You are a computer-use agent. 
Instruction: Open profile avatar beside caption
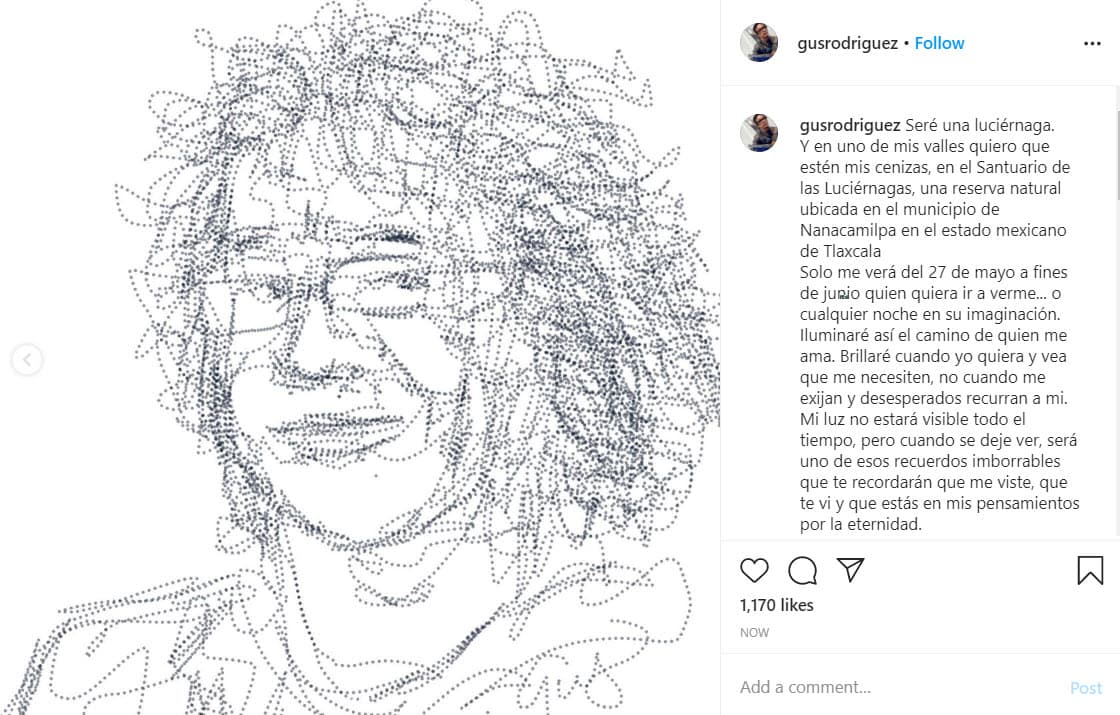(x=759, y=133)
